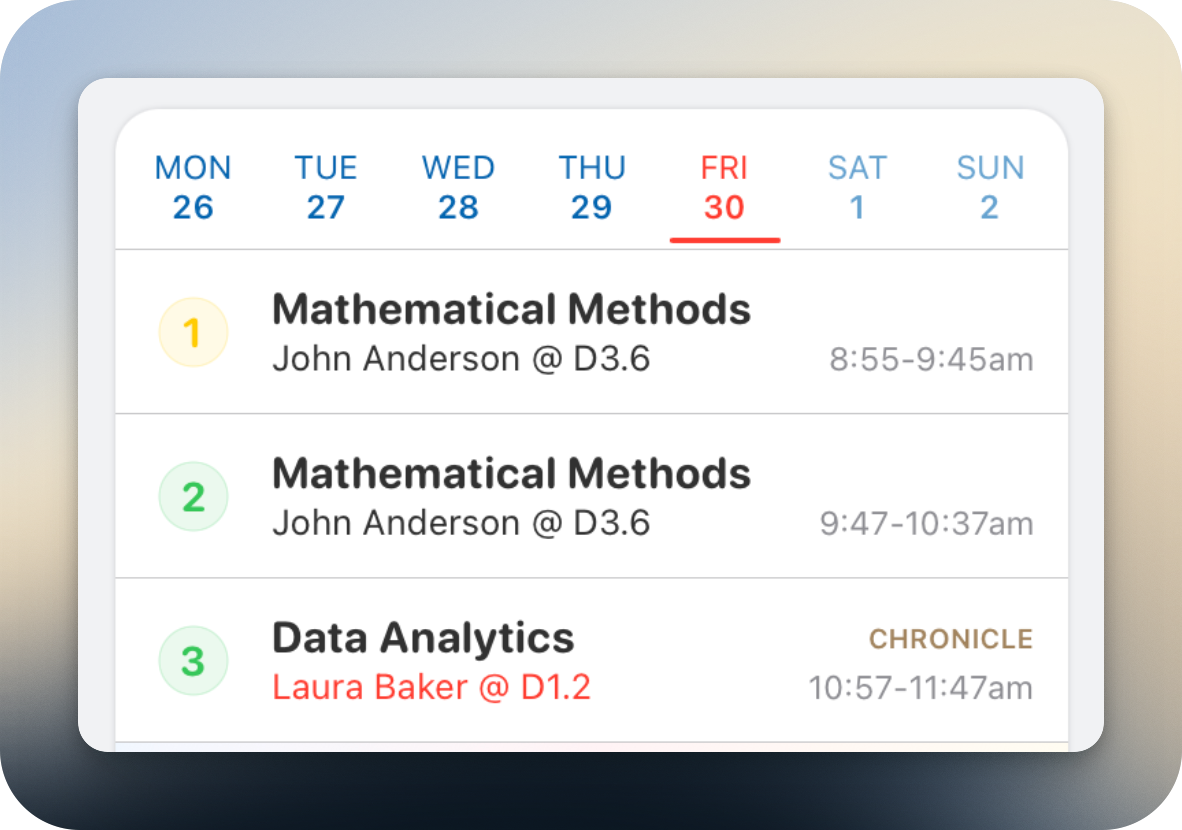Click the CHRONICLE label
The height and width of the screenshot is (830, 1182).
pos(950,639)
